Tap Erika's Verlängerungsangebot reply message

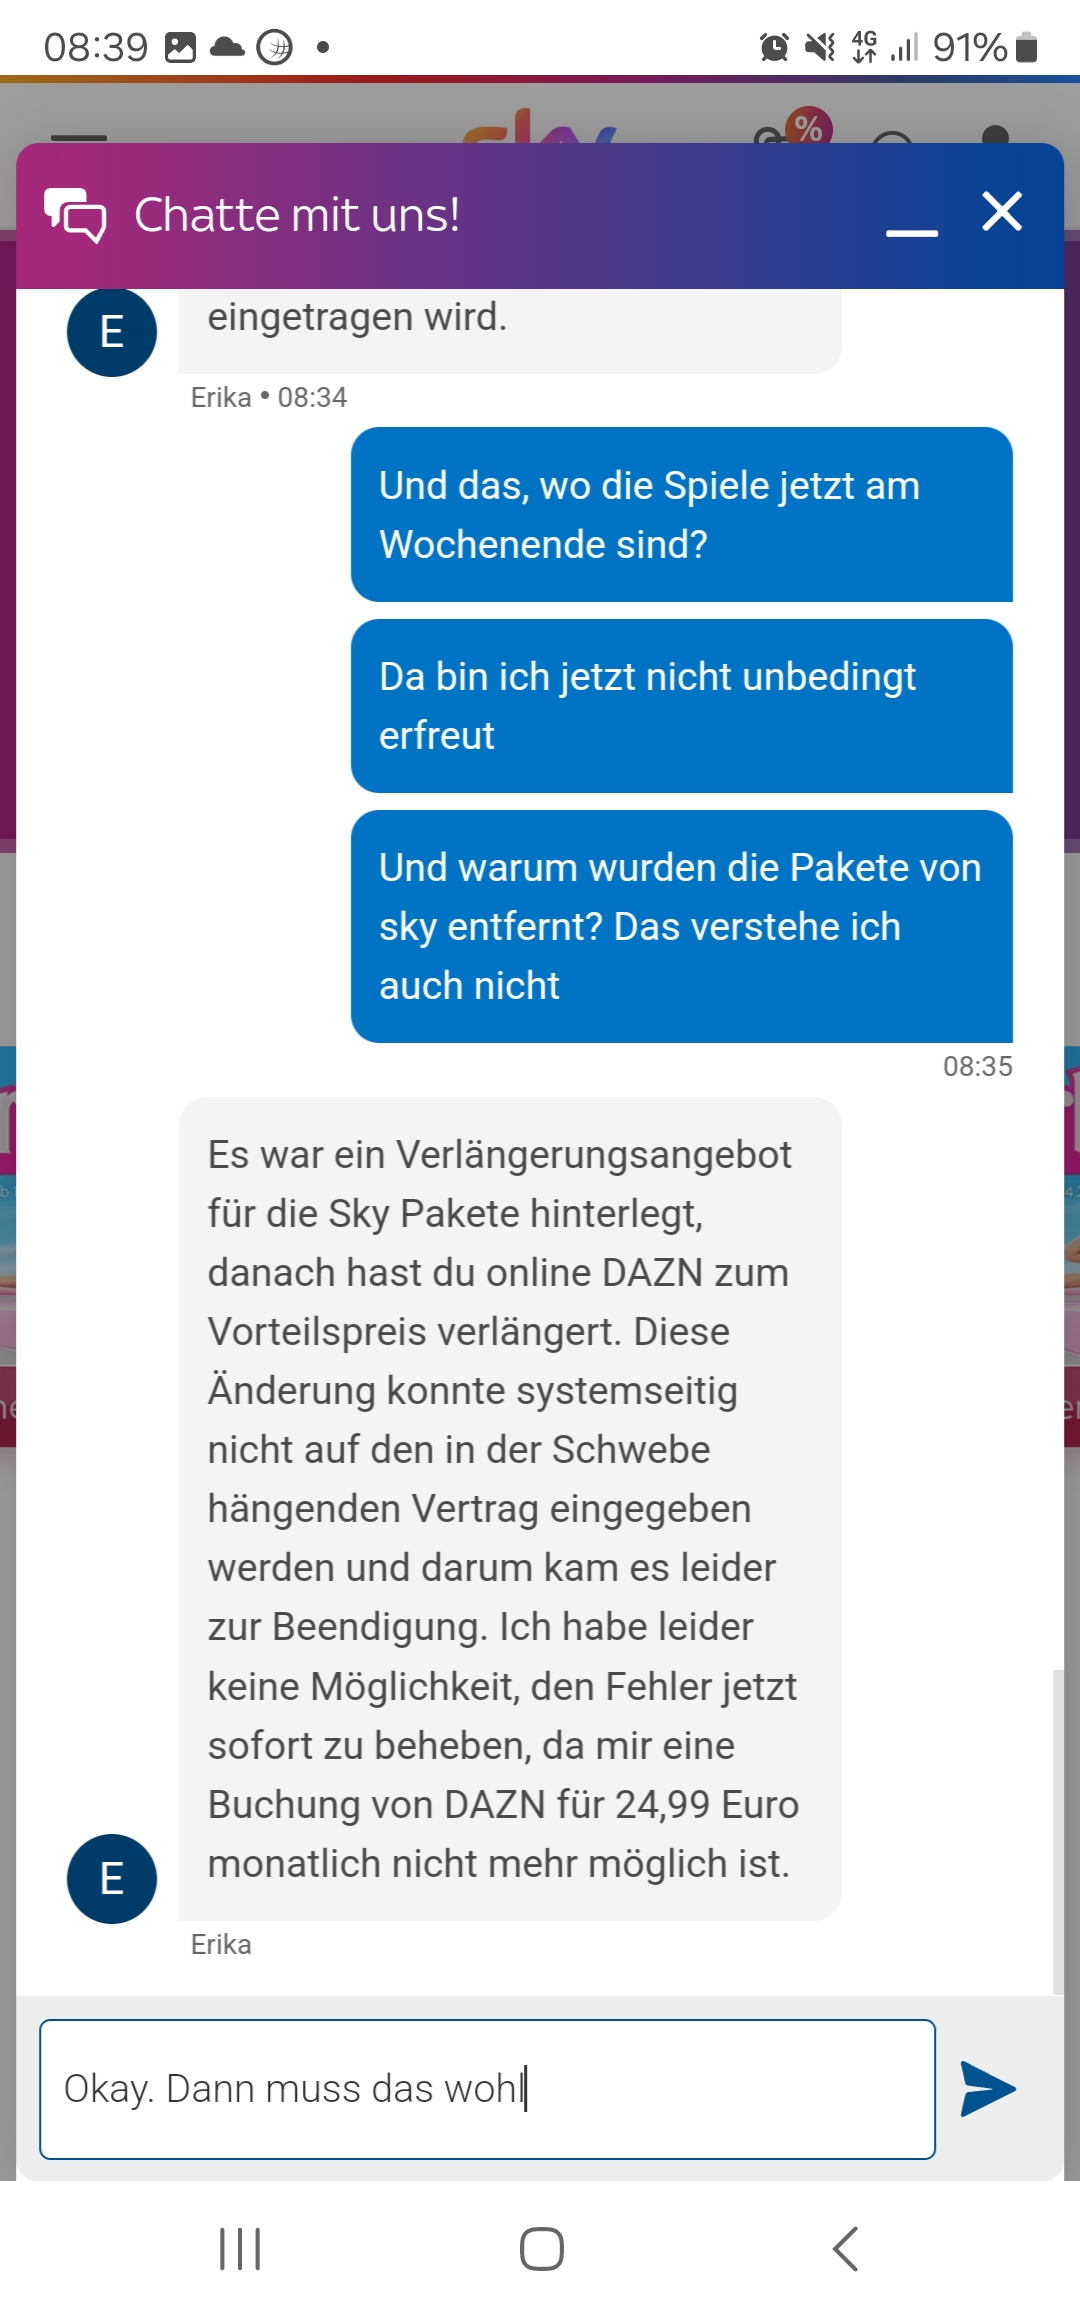click(x=510, y=1509)
